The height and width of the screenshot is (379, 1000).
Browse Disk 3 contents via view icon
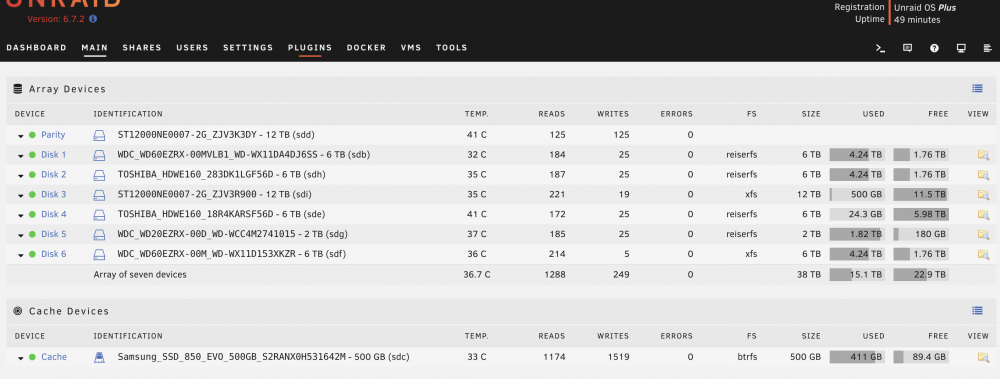click(983, 195)
